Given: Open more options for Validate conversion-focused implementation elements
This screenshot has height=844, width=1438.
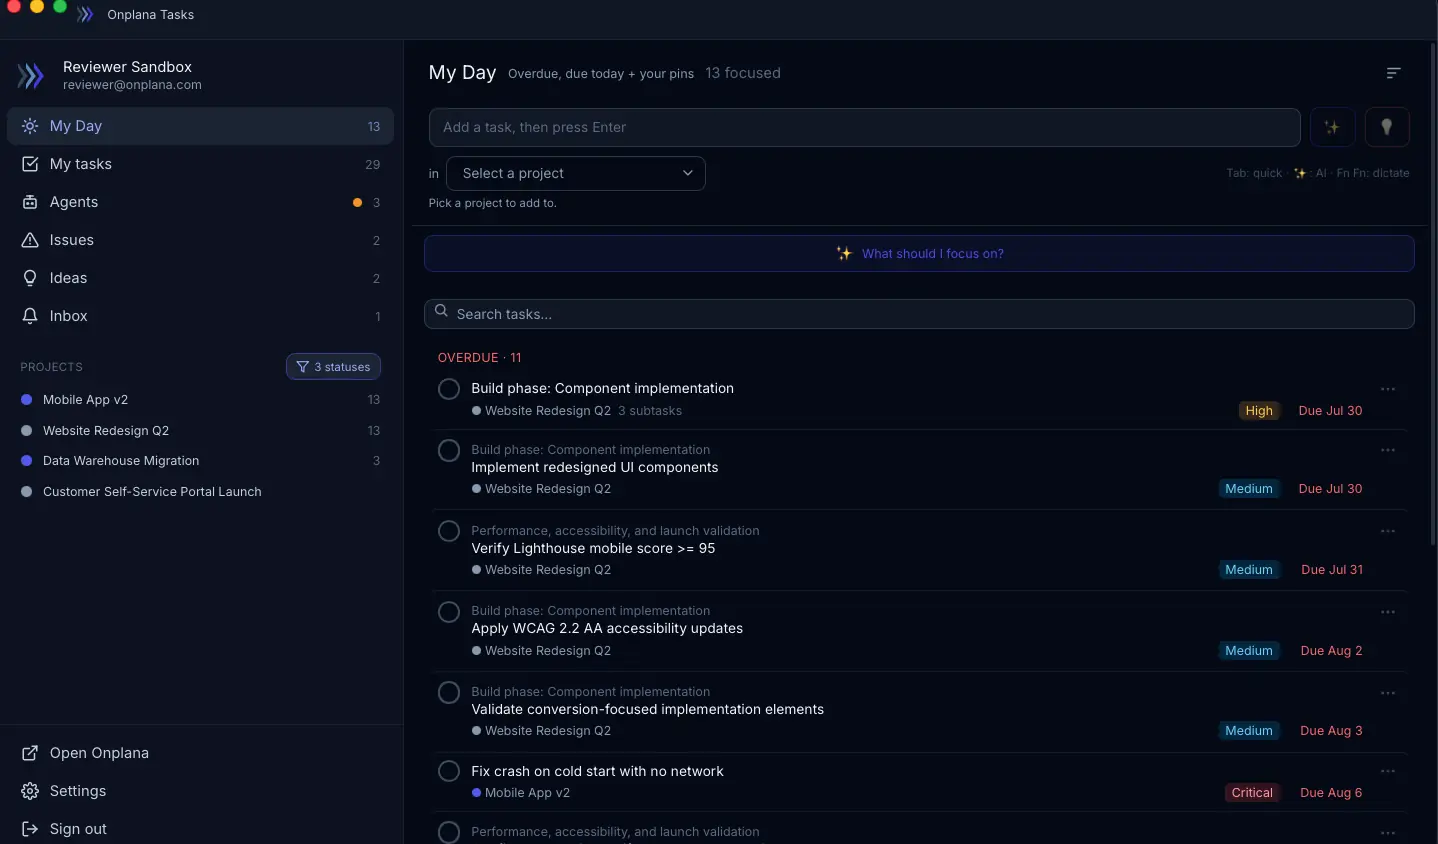Looking at the screenshot, I should click(1388, 693).
